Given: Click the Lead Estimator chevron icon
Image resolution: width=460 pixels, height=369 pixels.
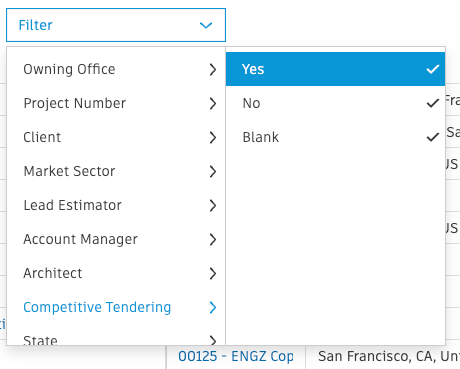Looking at the screenshot, I should click(213, 205).
